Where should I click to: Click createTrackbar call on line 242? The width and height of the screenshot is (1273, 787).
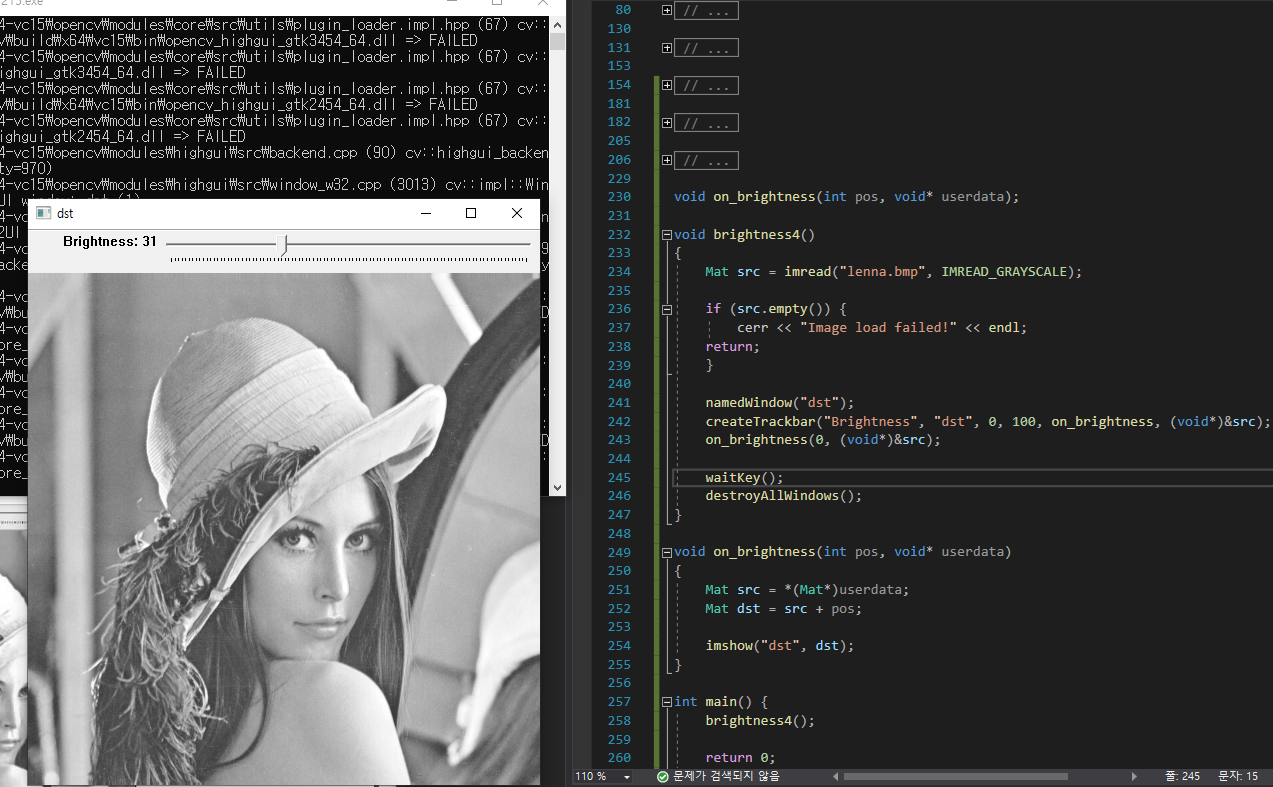(x=988, y=422)
